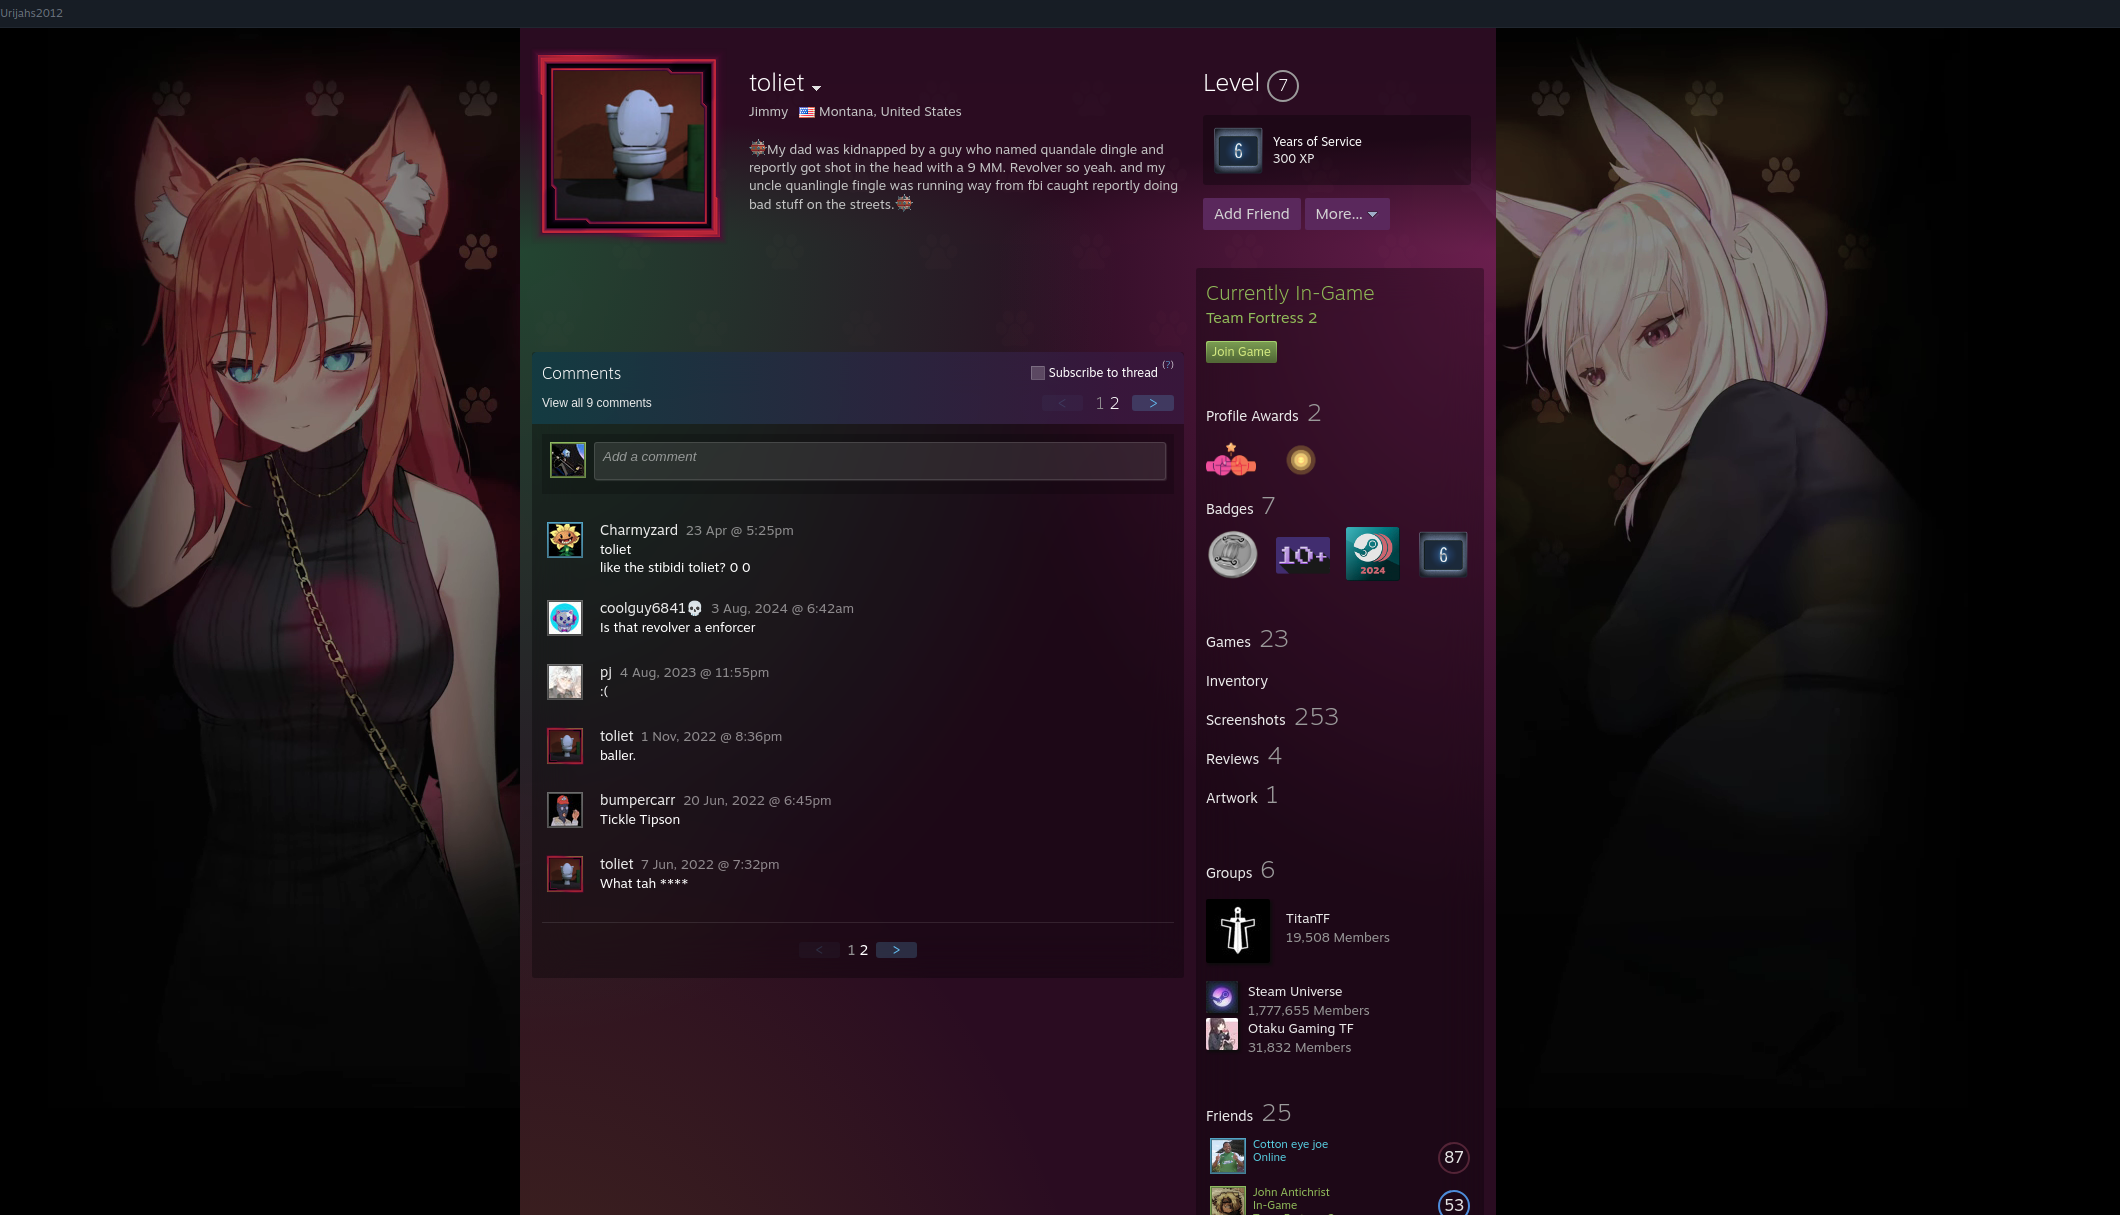Open Steam Universe group icon

click(1222, 997)
